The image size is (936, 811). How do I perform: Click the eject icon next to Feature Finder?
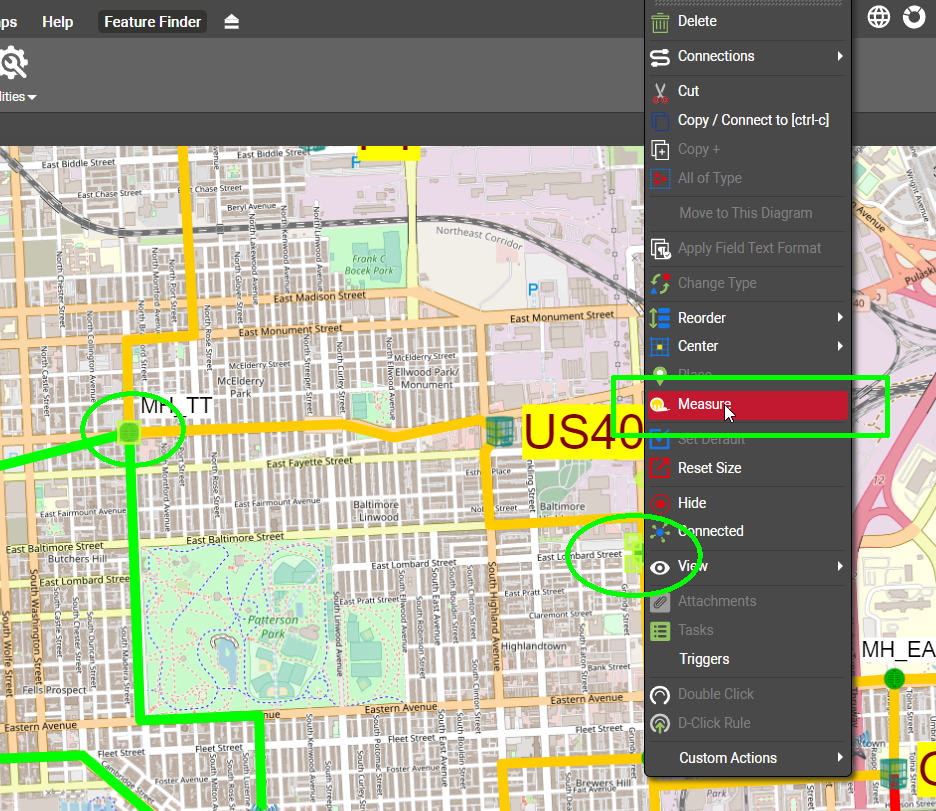(x=232, y=22)
